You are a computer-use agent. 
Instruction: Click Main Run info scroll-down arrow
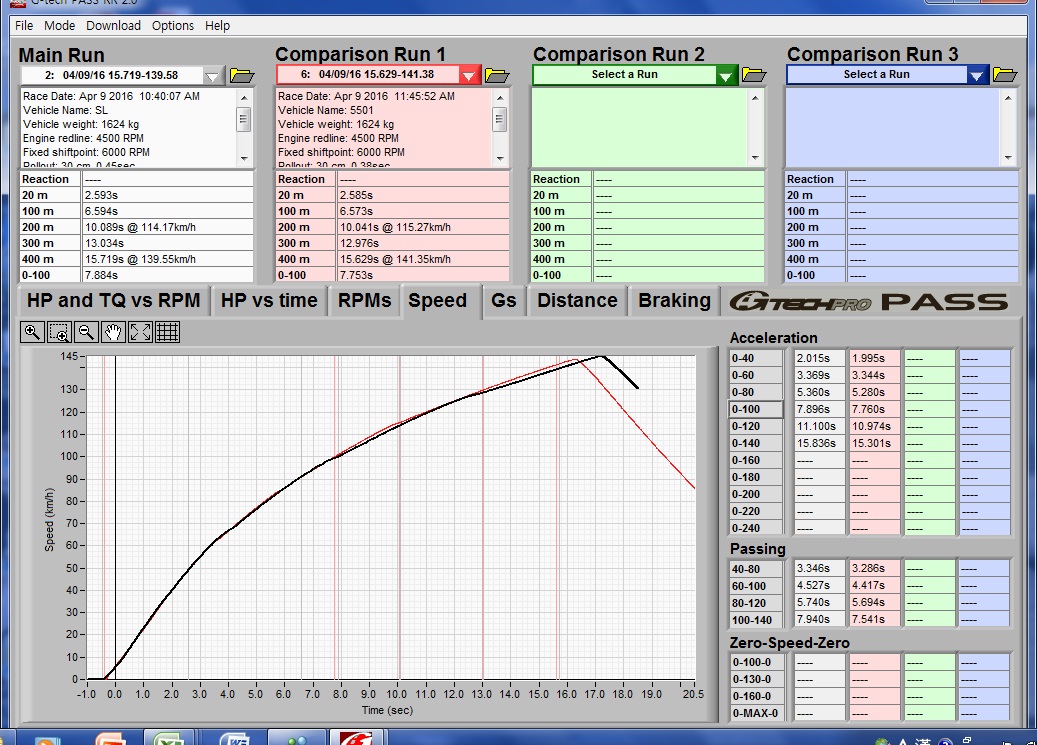coord(244,158)
